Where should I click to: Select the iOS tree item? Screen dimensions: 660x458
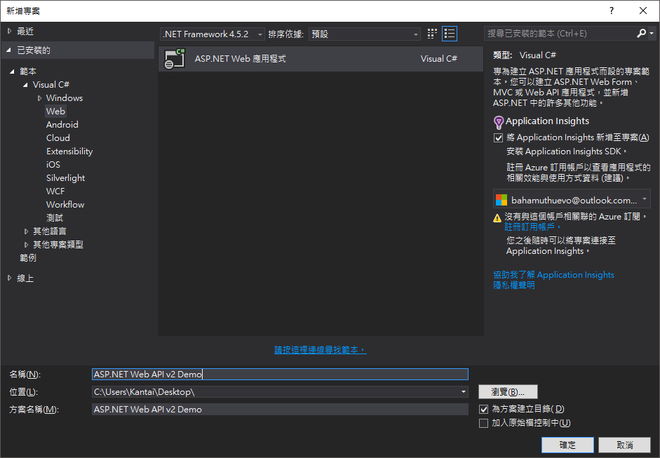tap(53, 165)
